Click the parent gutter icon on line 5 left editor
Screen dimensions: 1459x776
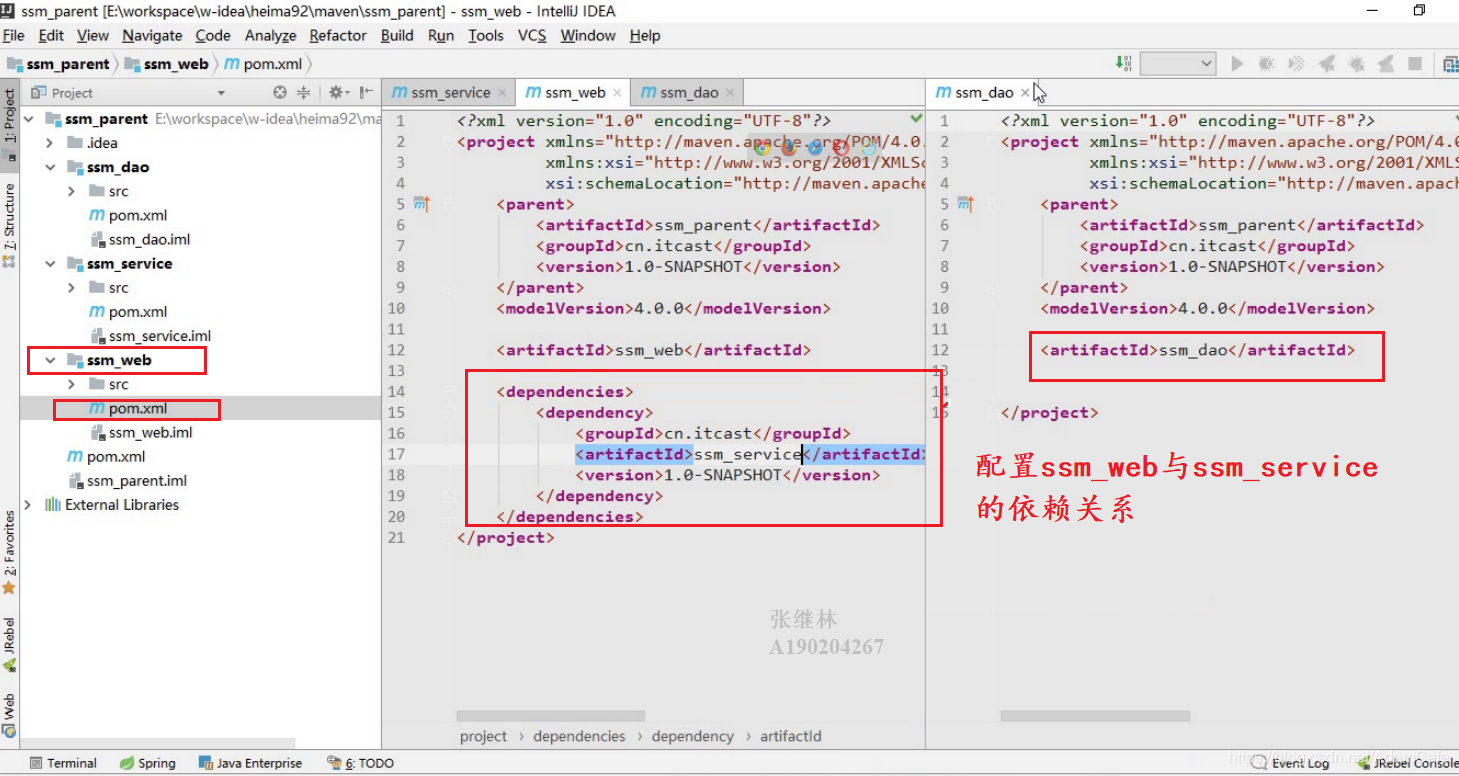(x=421, y=204)
